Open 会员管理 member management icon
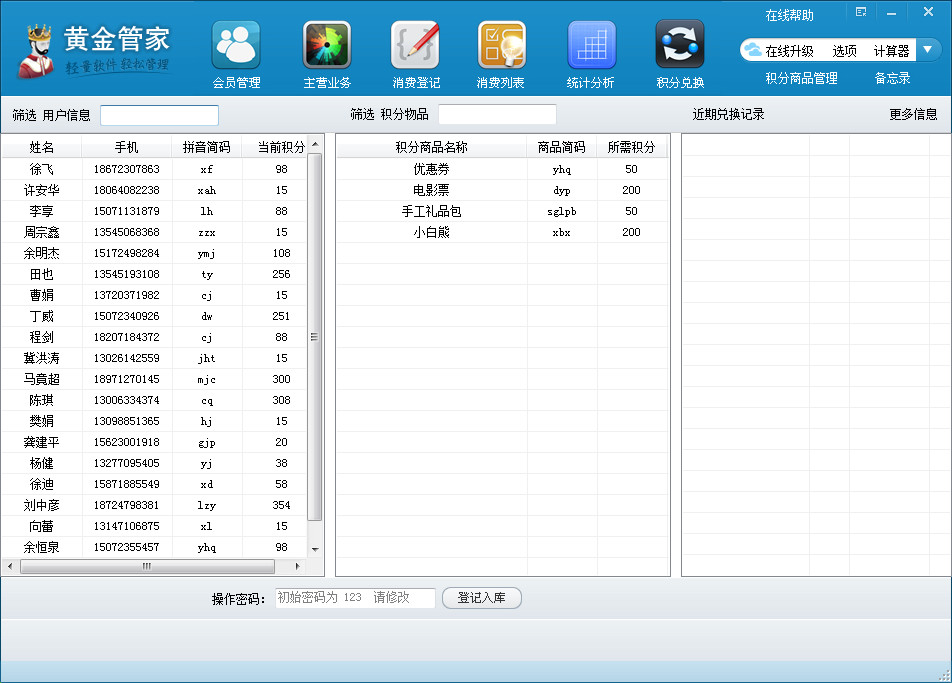This screenshot has width=952, height=683. pos(236,46)
